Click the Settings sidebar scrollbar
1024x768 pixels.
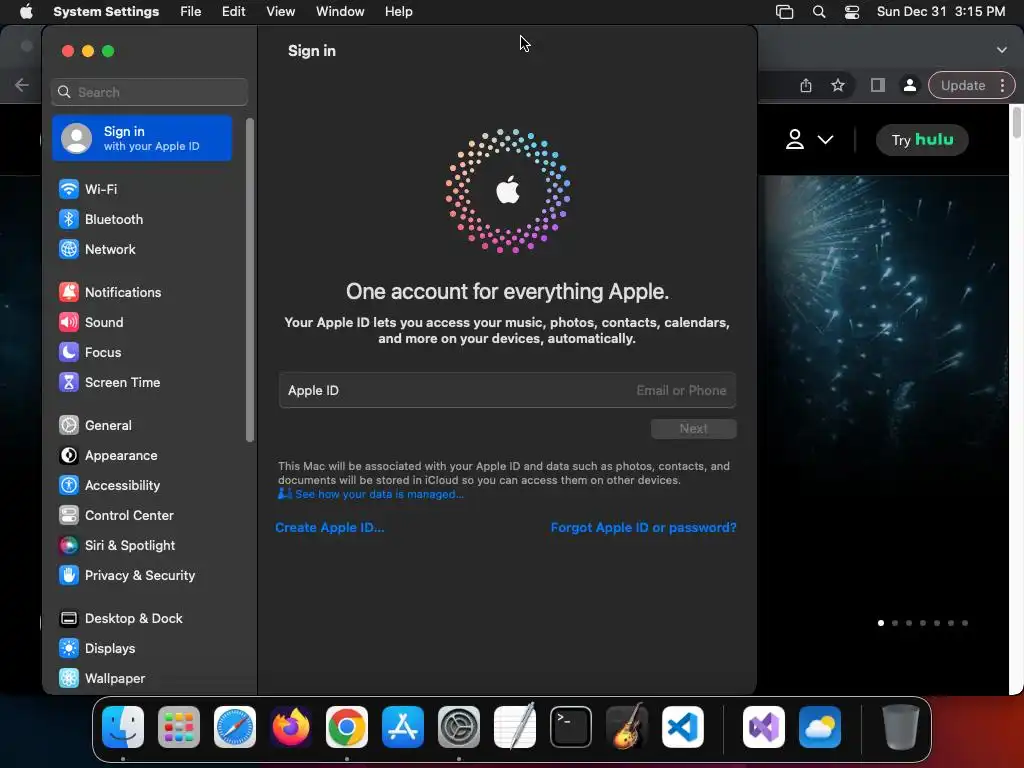pos(249,280)
